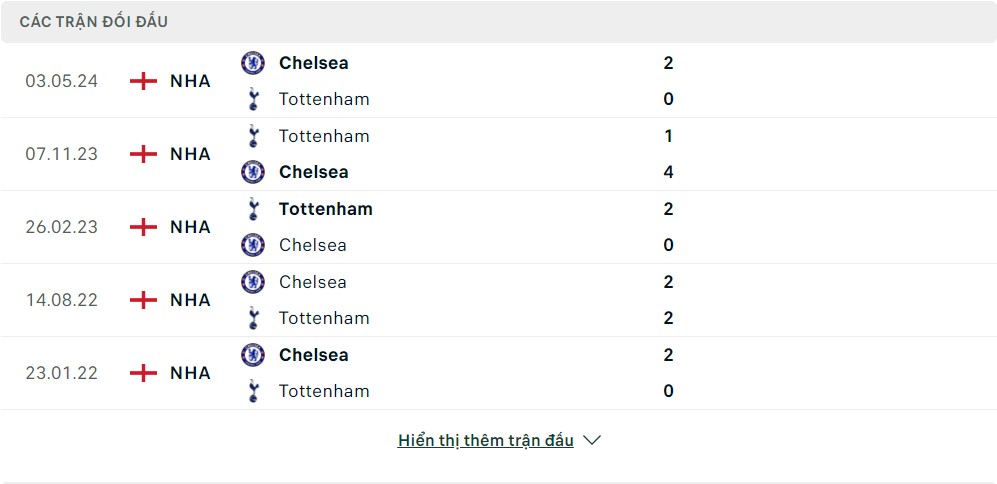Screen dimensions: 997x484
Task: Click England flag beside the 03.05.24 date
Action: pos(144,81)
